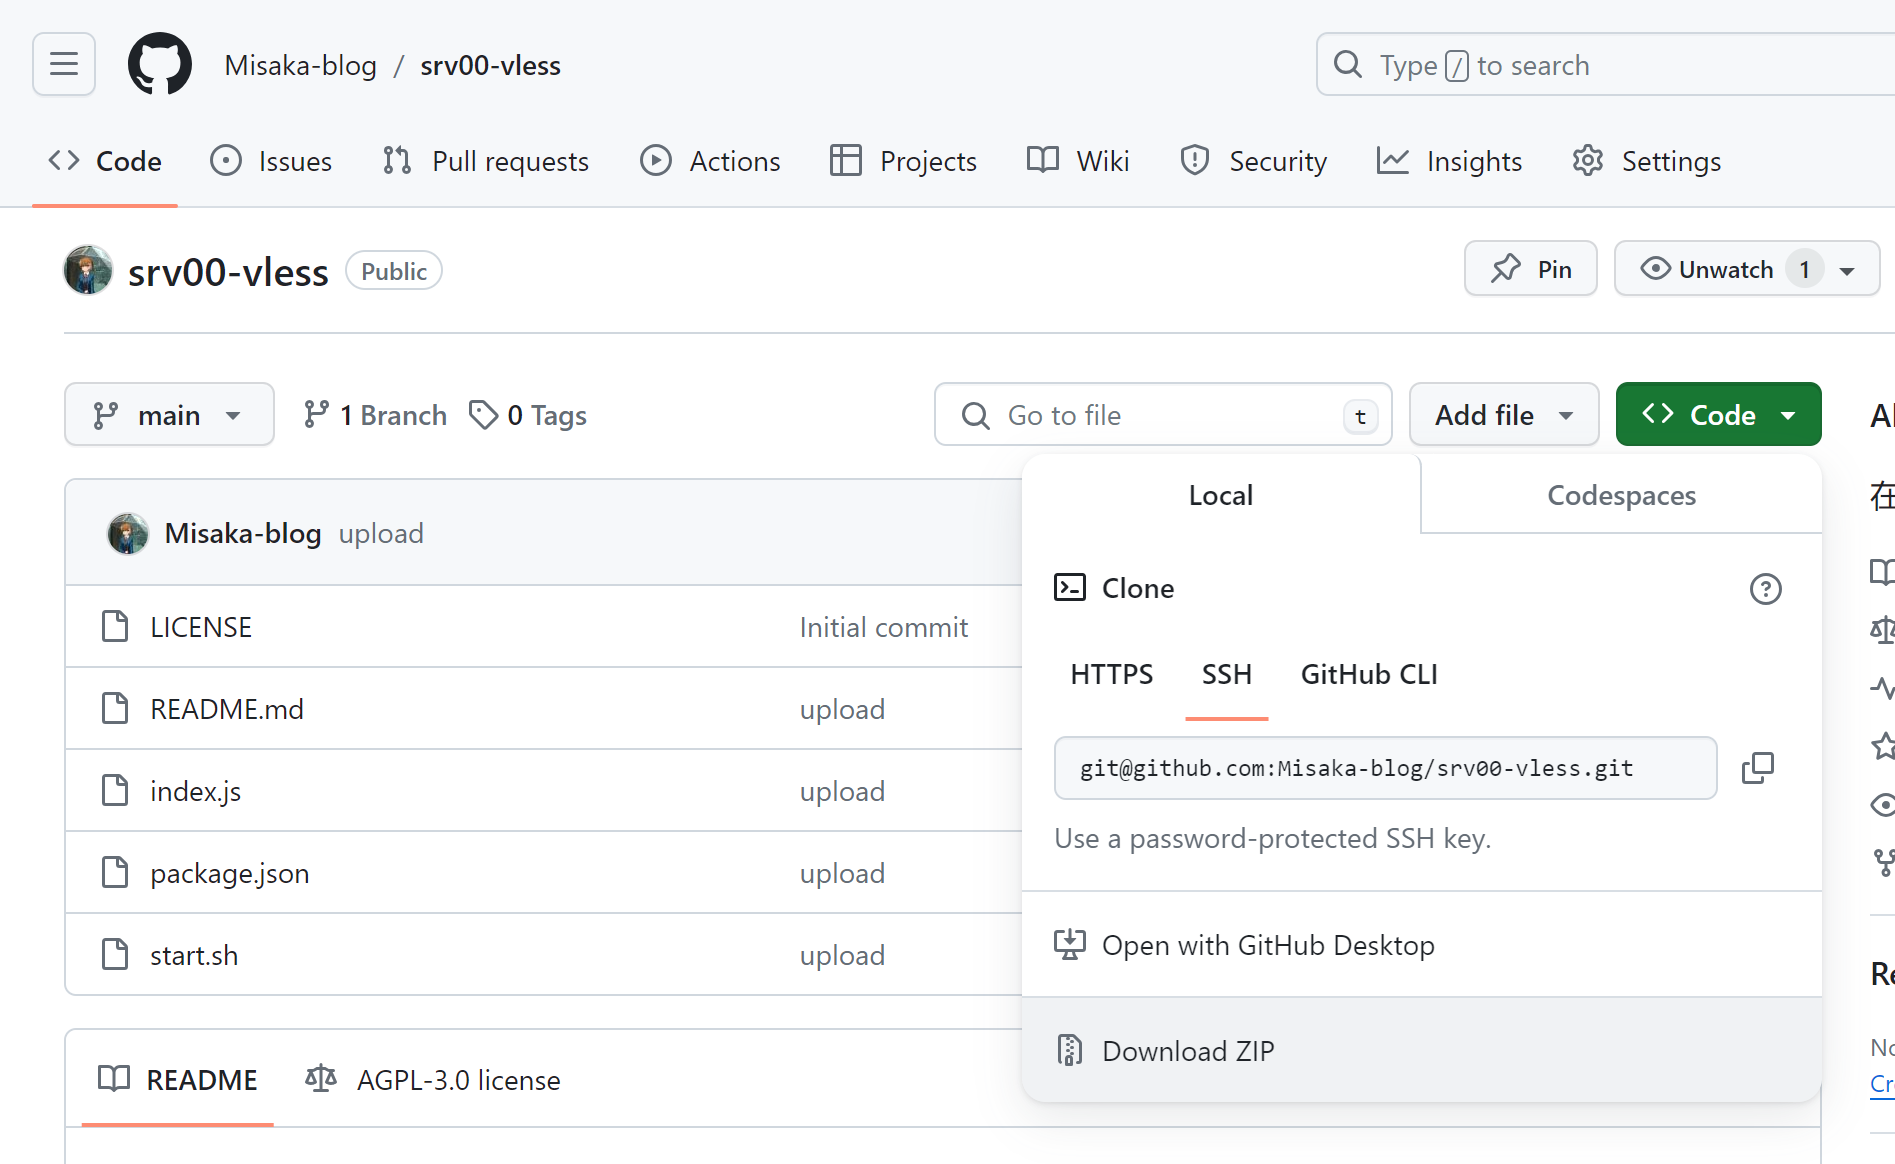
Task: Click the Misaka-blog avatar beside repository title
Action: point(88,271)
